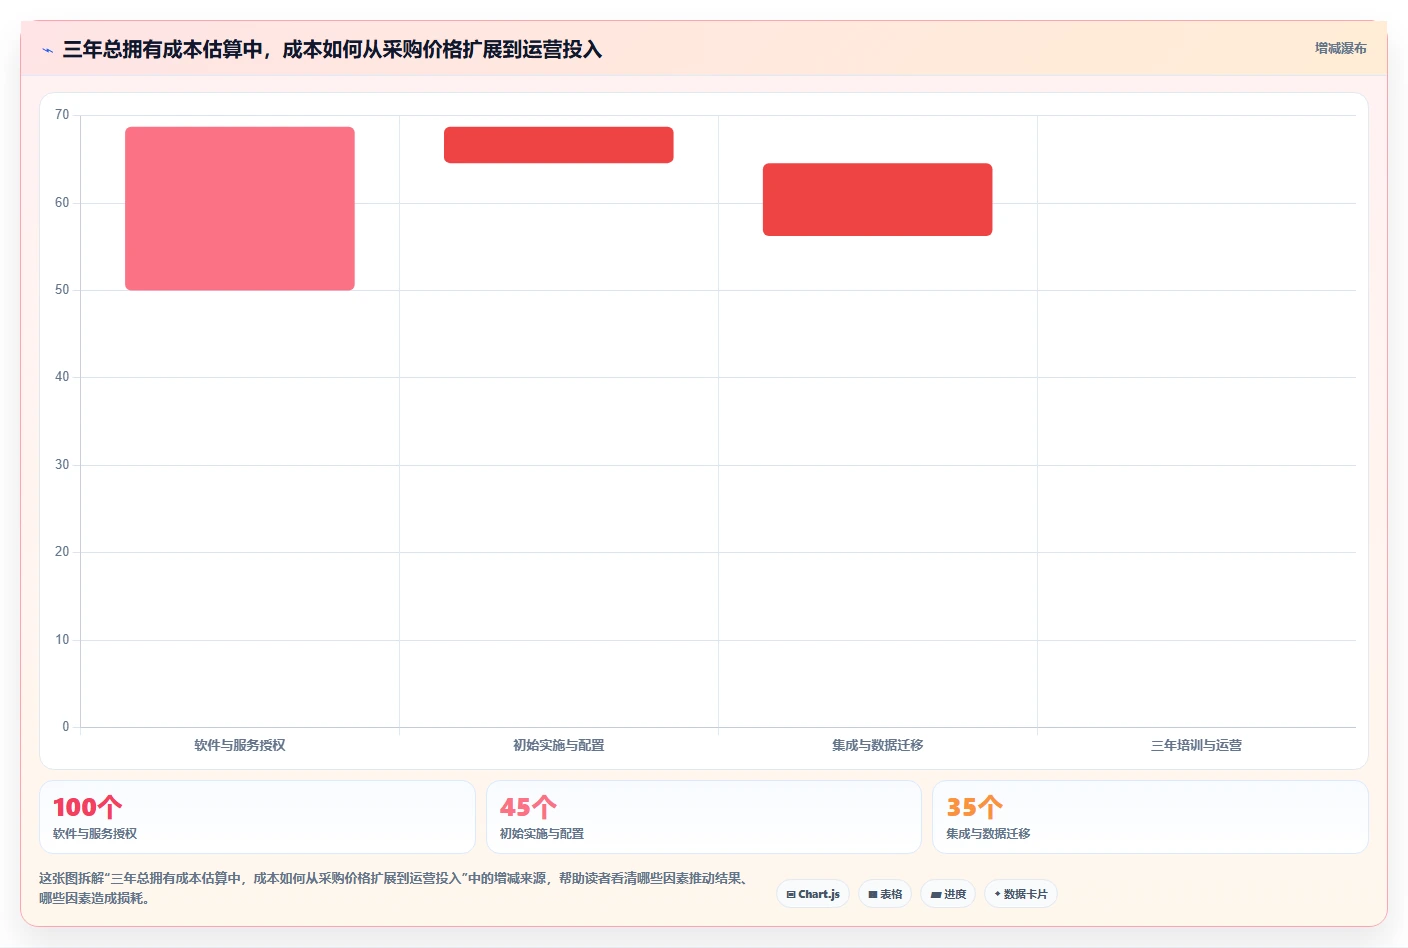Click the 集成与数据迁移 x-axis label

pyautogui.click(x=878, y=745)
